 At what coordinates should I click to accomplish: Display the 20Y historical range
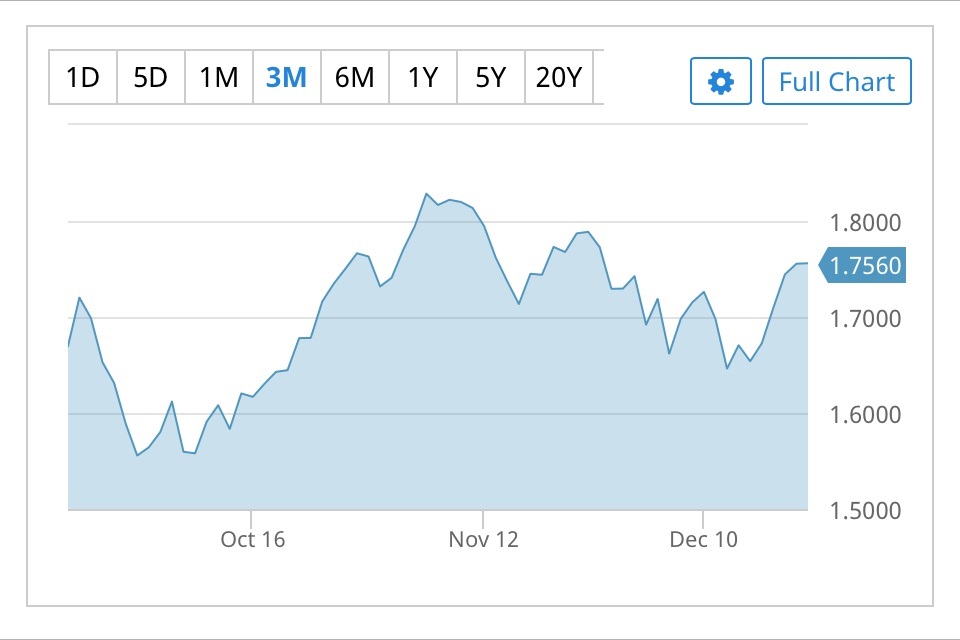tap(558, 77)
